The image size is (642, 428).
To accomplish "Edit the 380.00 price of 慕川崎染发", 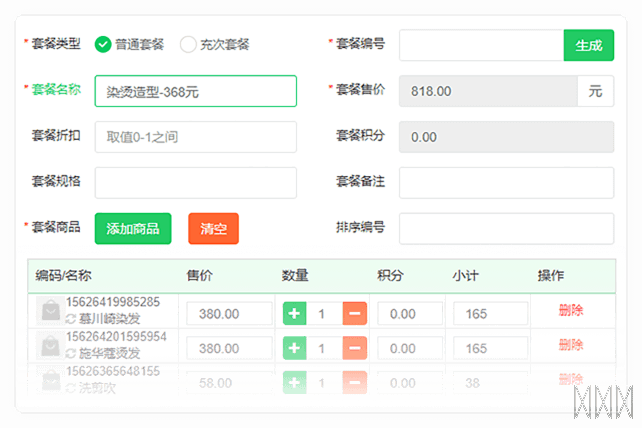I will point(229,314).
